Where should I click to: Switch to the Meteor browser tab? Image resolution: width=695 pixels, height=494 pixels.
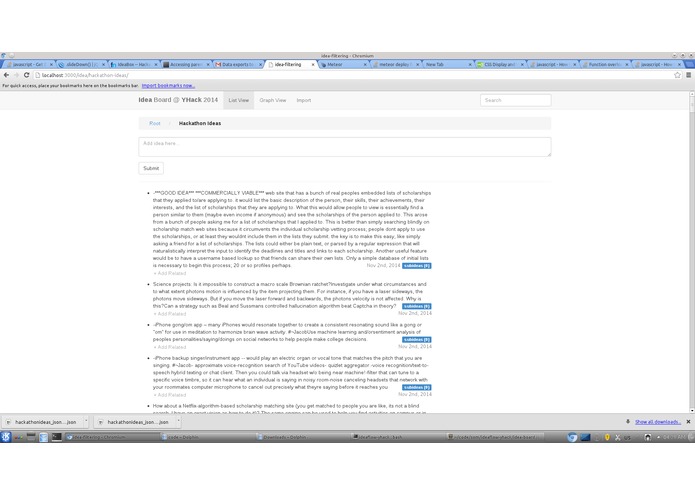[342, 65]
